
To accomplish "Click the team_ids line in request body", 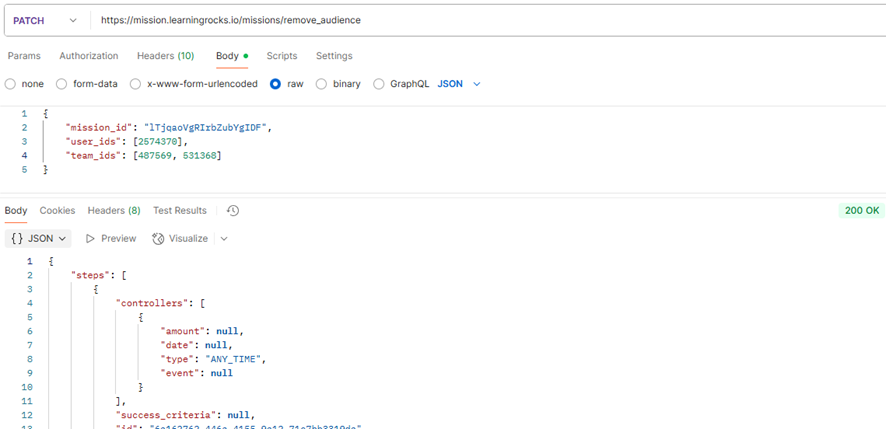I will point(143,155).
